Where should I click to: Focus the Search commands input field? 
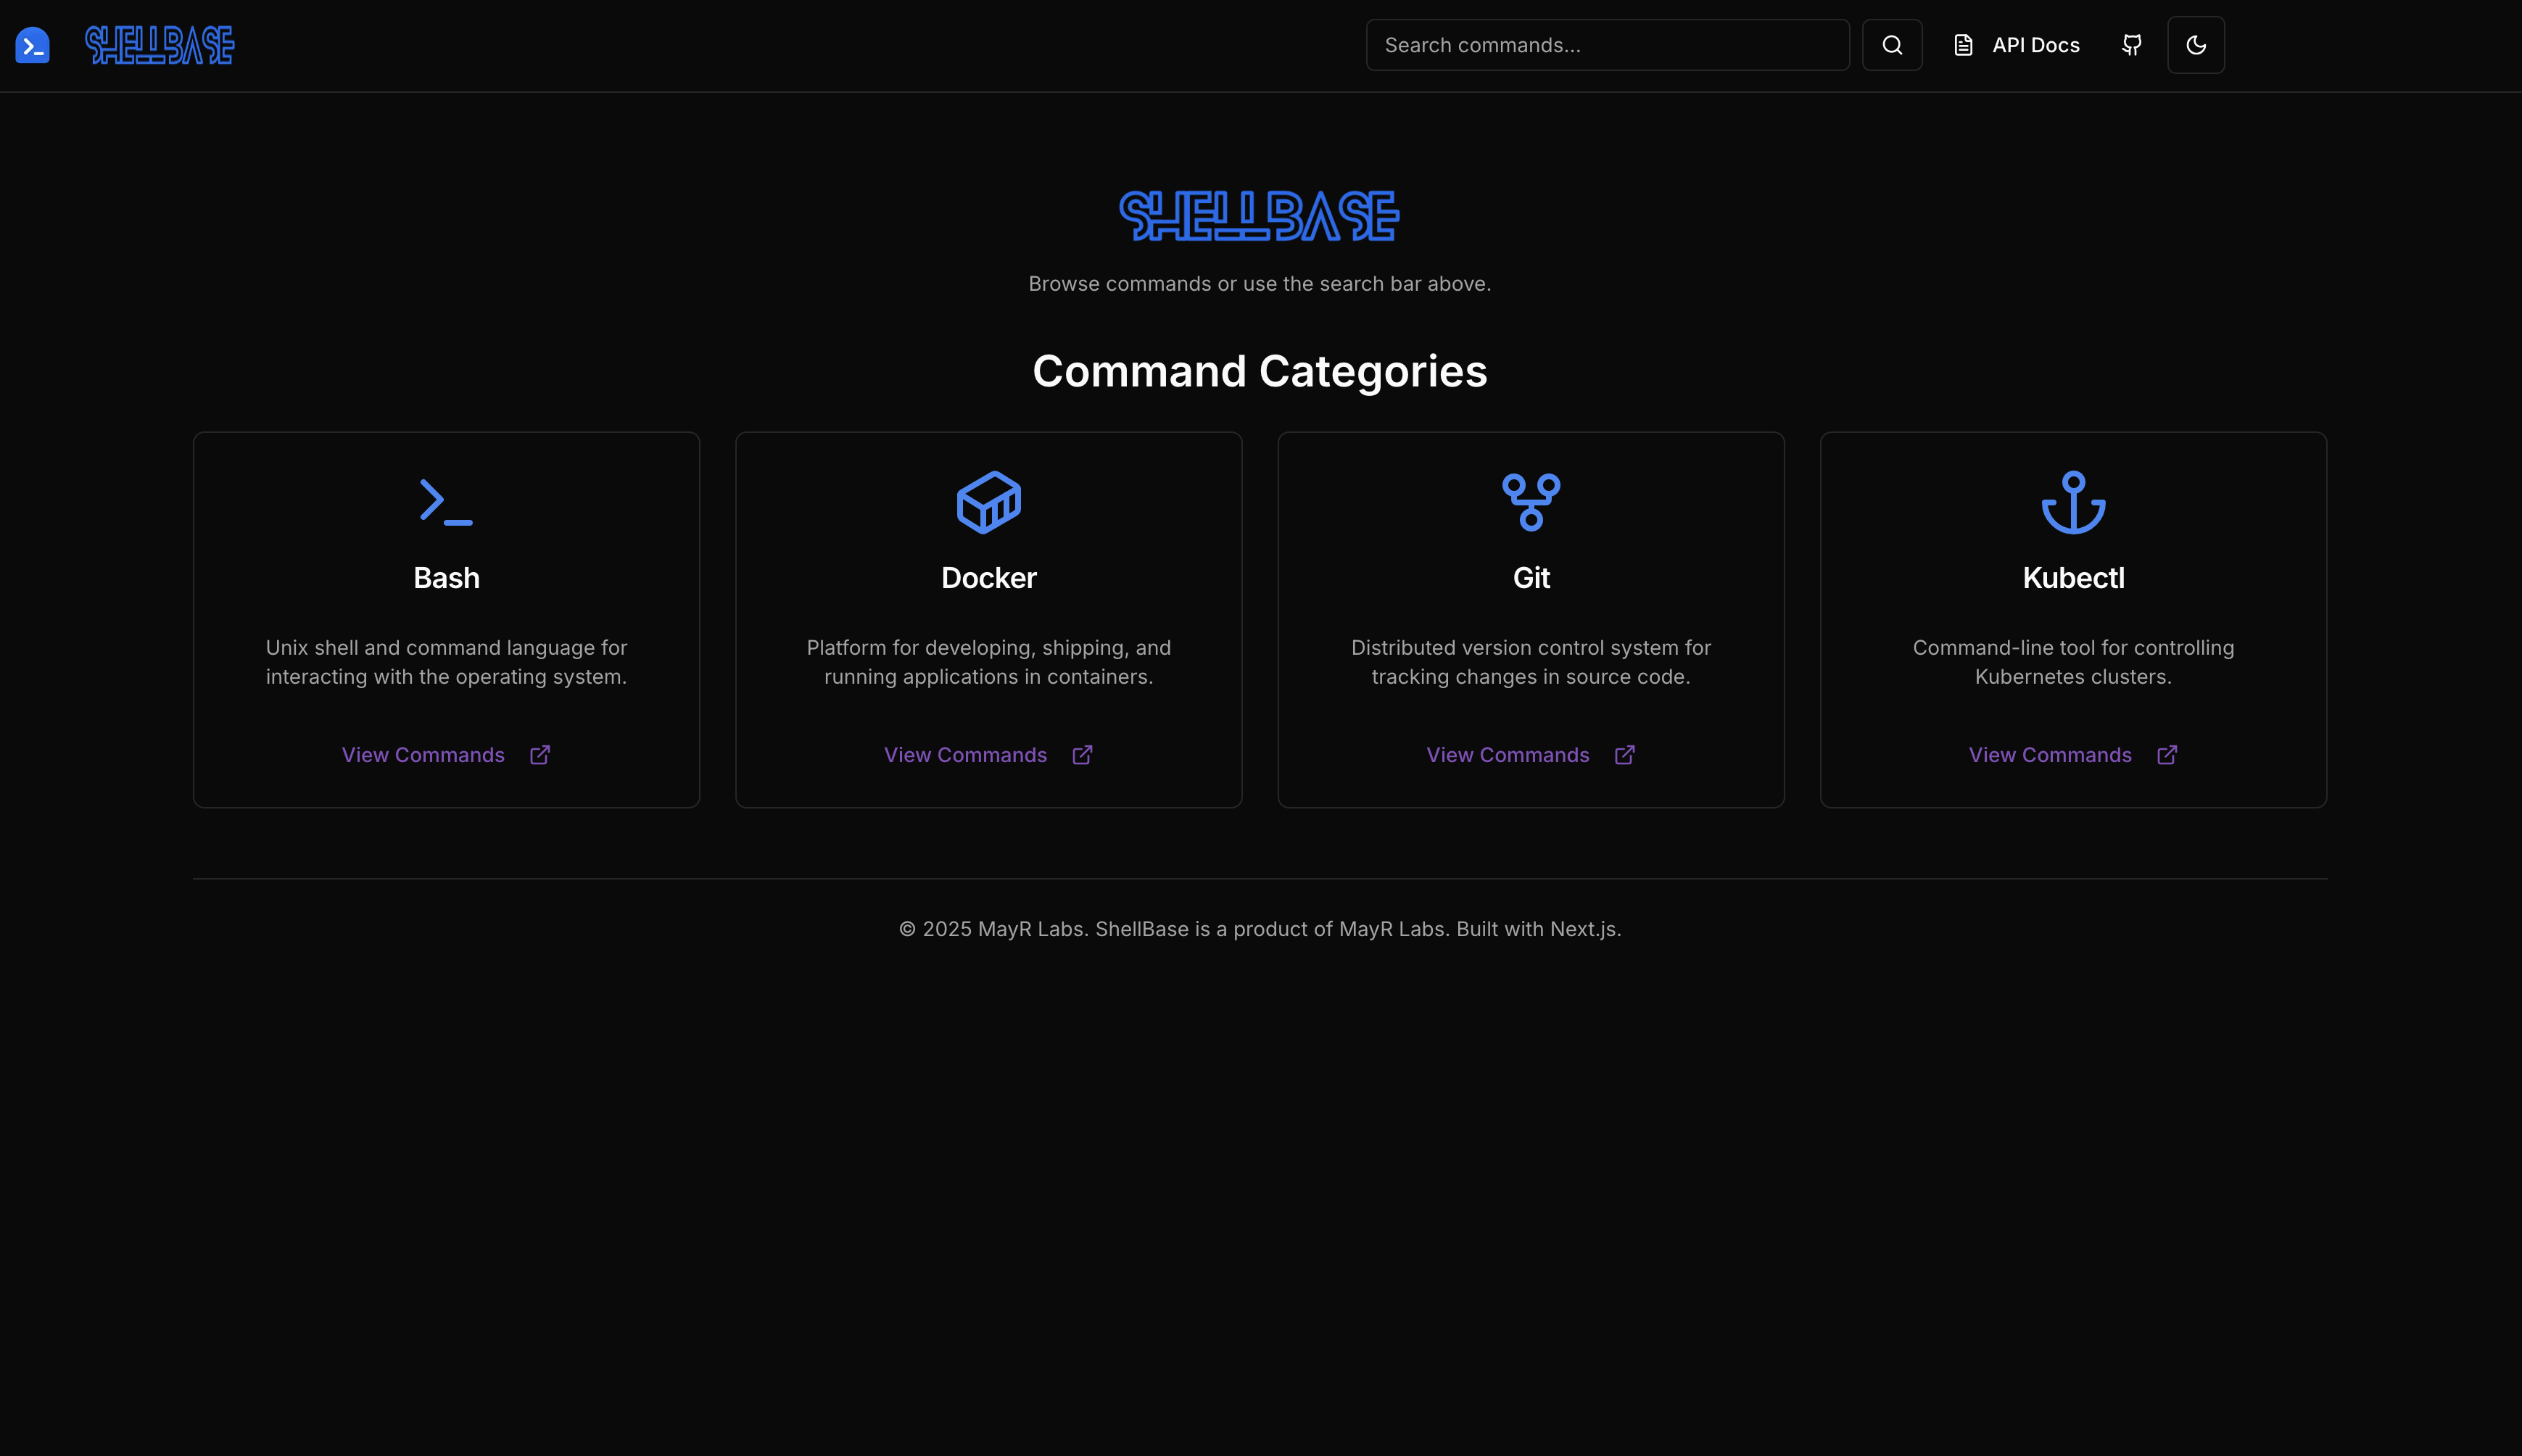point(1607,45)
